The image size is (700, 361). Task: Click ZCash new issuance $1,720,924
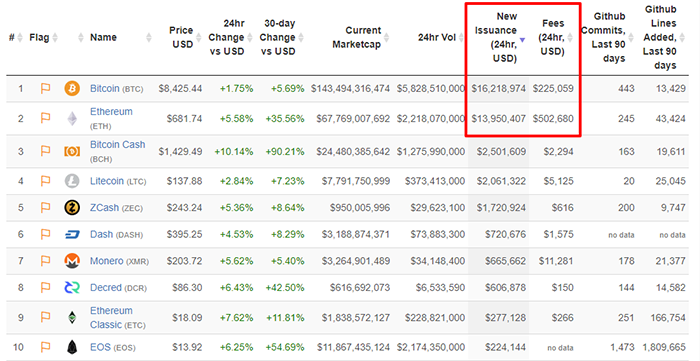(x=501, y=207)
